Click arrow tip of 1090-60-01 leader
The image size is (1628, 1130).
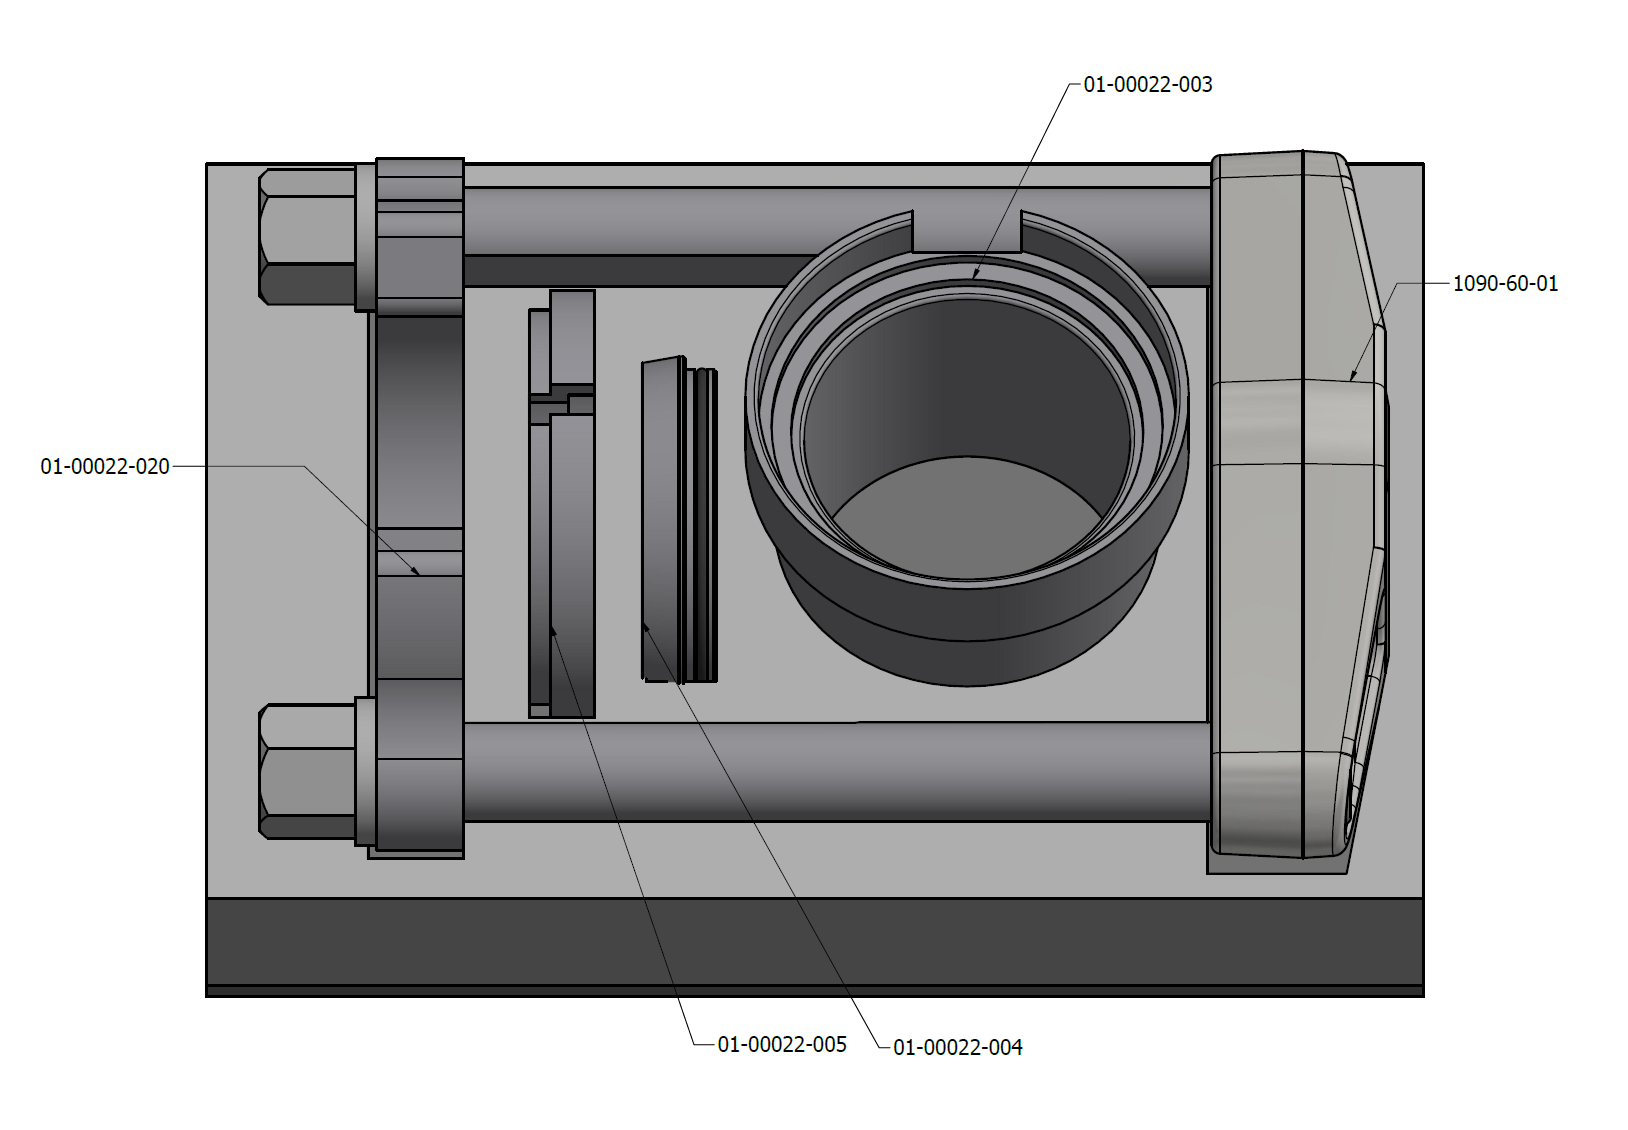tap(1351, 381)
